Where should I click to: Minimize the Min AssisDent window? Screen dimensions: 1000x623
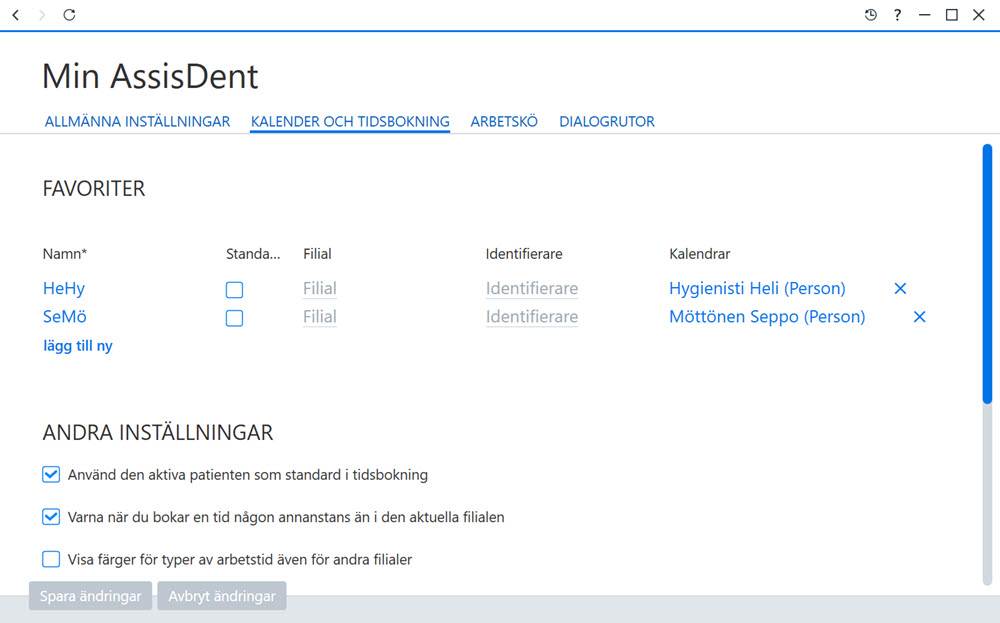click(x=924, y=15)
